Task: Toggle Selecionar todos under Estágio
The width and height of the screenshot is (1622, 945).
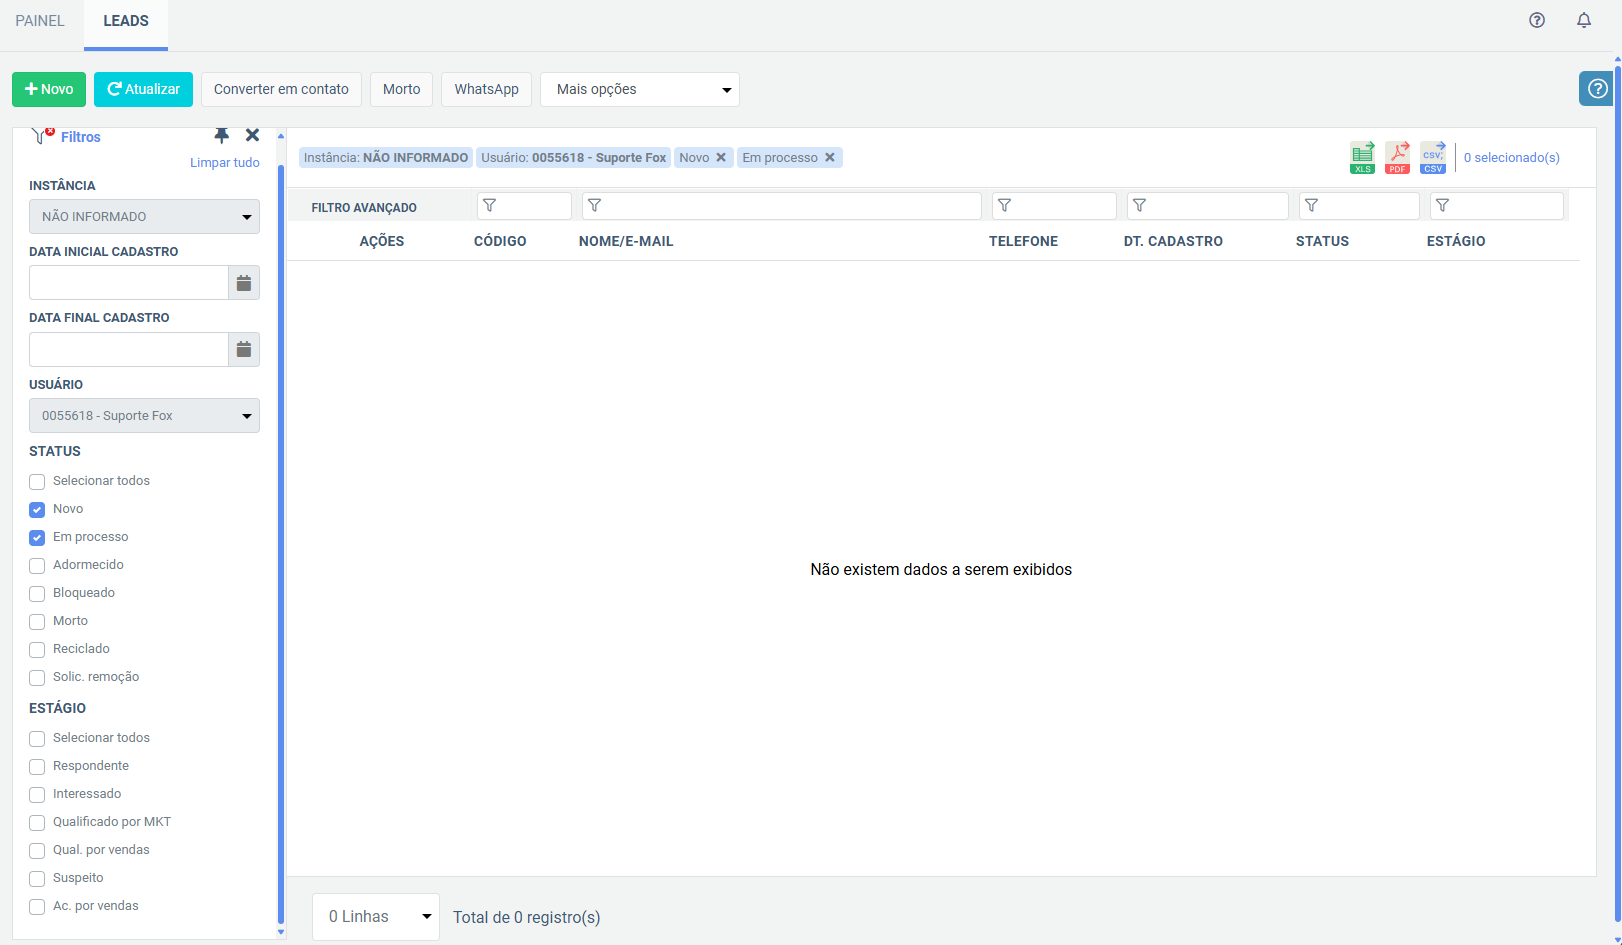Action: coord(37,739)
